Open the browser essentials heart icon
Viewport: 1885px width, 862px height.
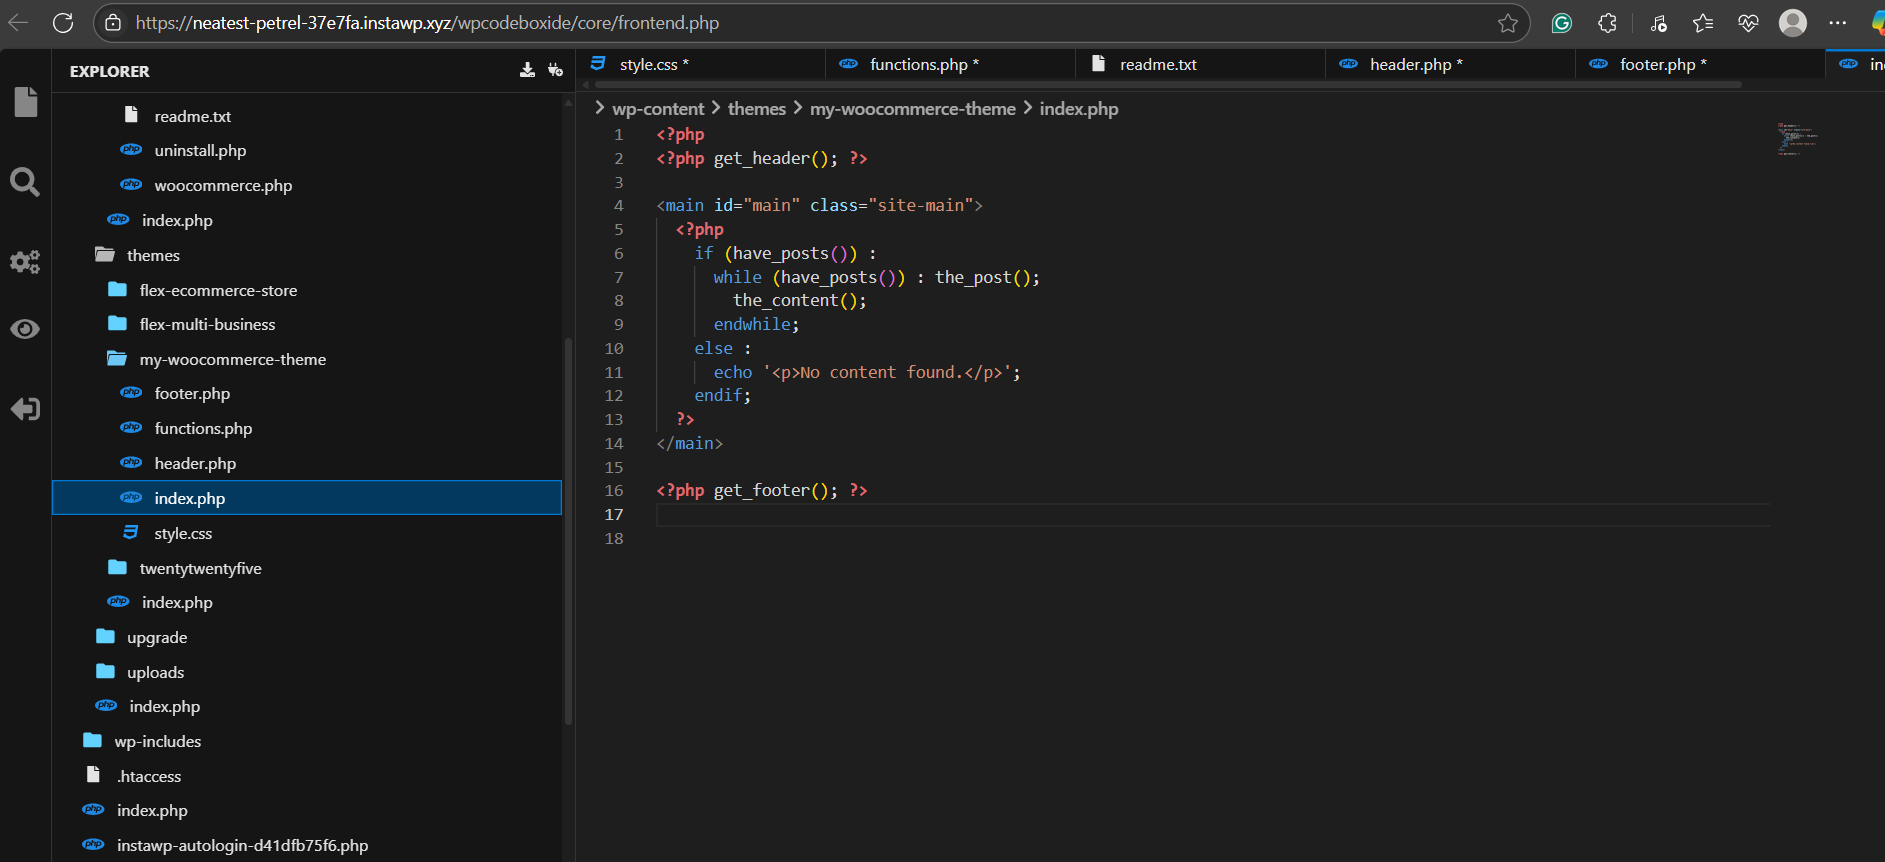pos(1748,23)
